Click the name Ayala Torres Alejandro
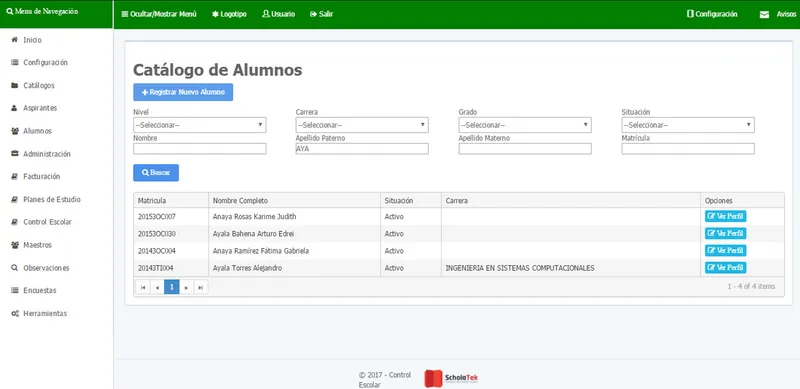This screenshot has width=800, height=389. [x=247, y=268]
